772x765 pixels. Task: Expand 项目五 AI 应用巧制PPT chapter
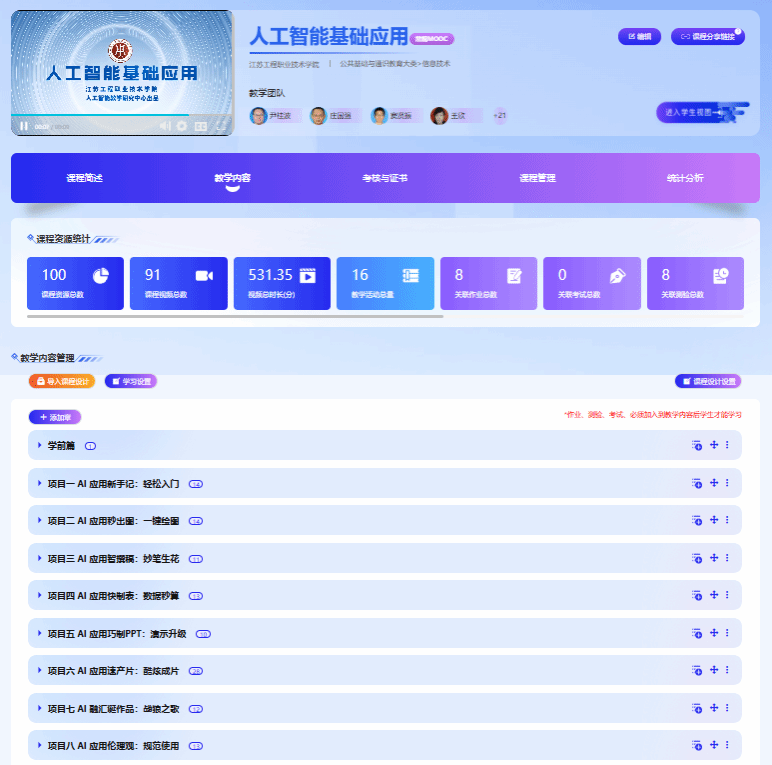pyautogui.click(x=40, y=633)
